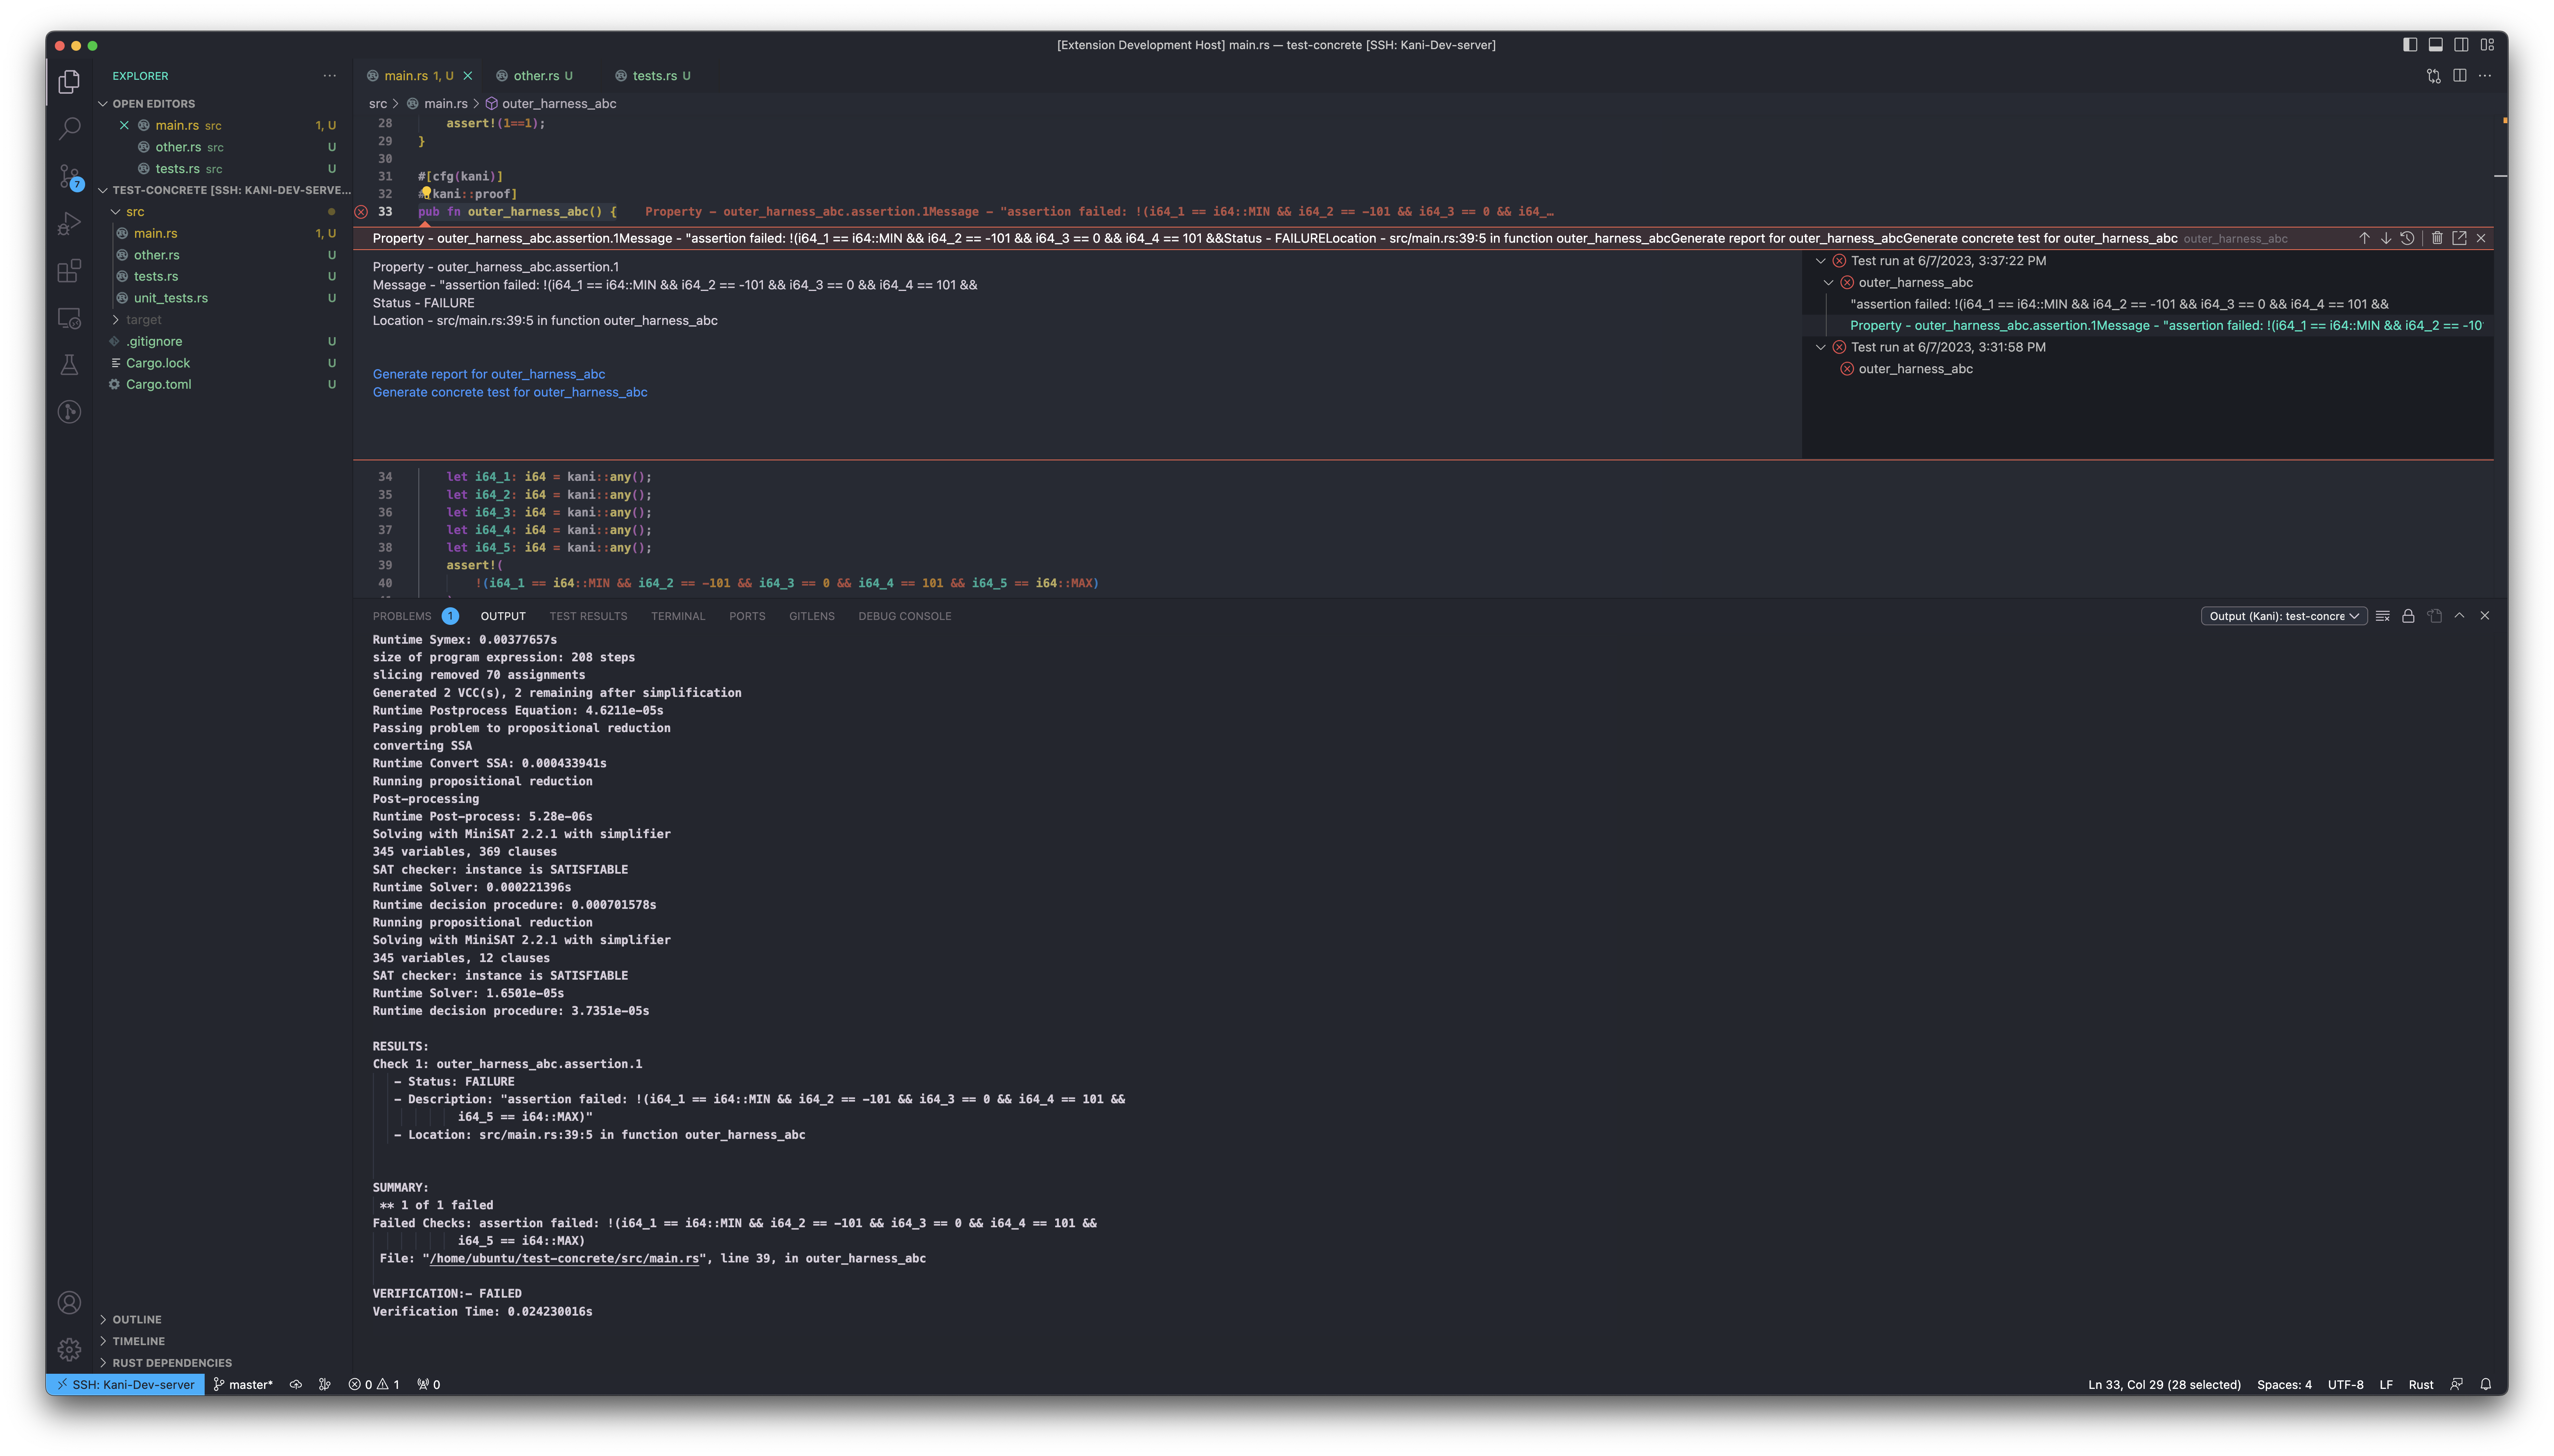Open the Remote Explorer view
The height and width of the screenshot is (1456, 2554).
point(69,318)
